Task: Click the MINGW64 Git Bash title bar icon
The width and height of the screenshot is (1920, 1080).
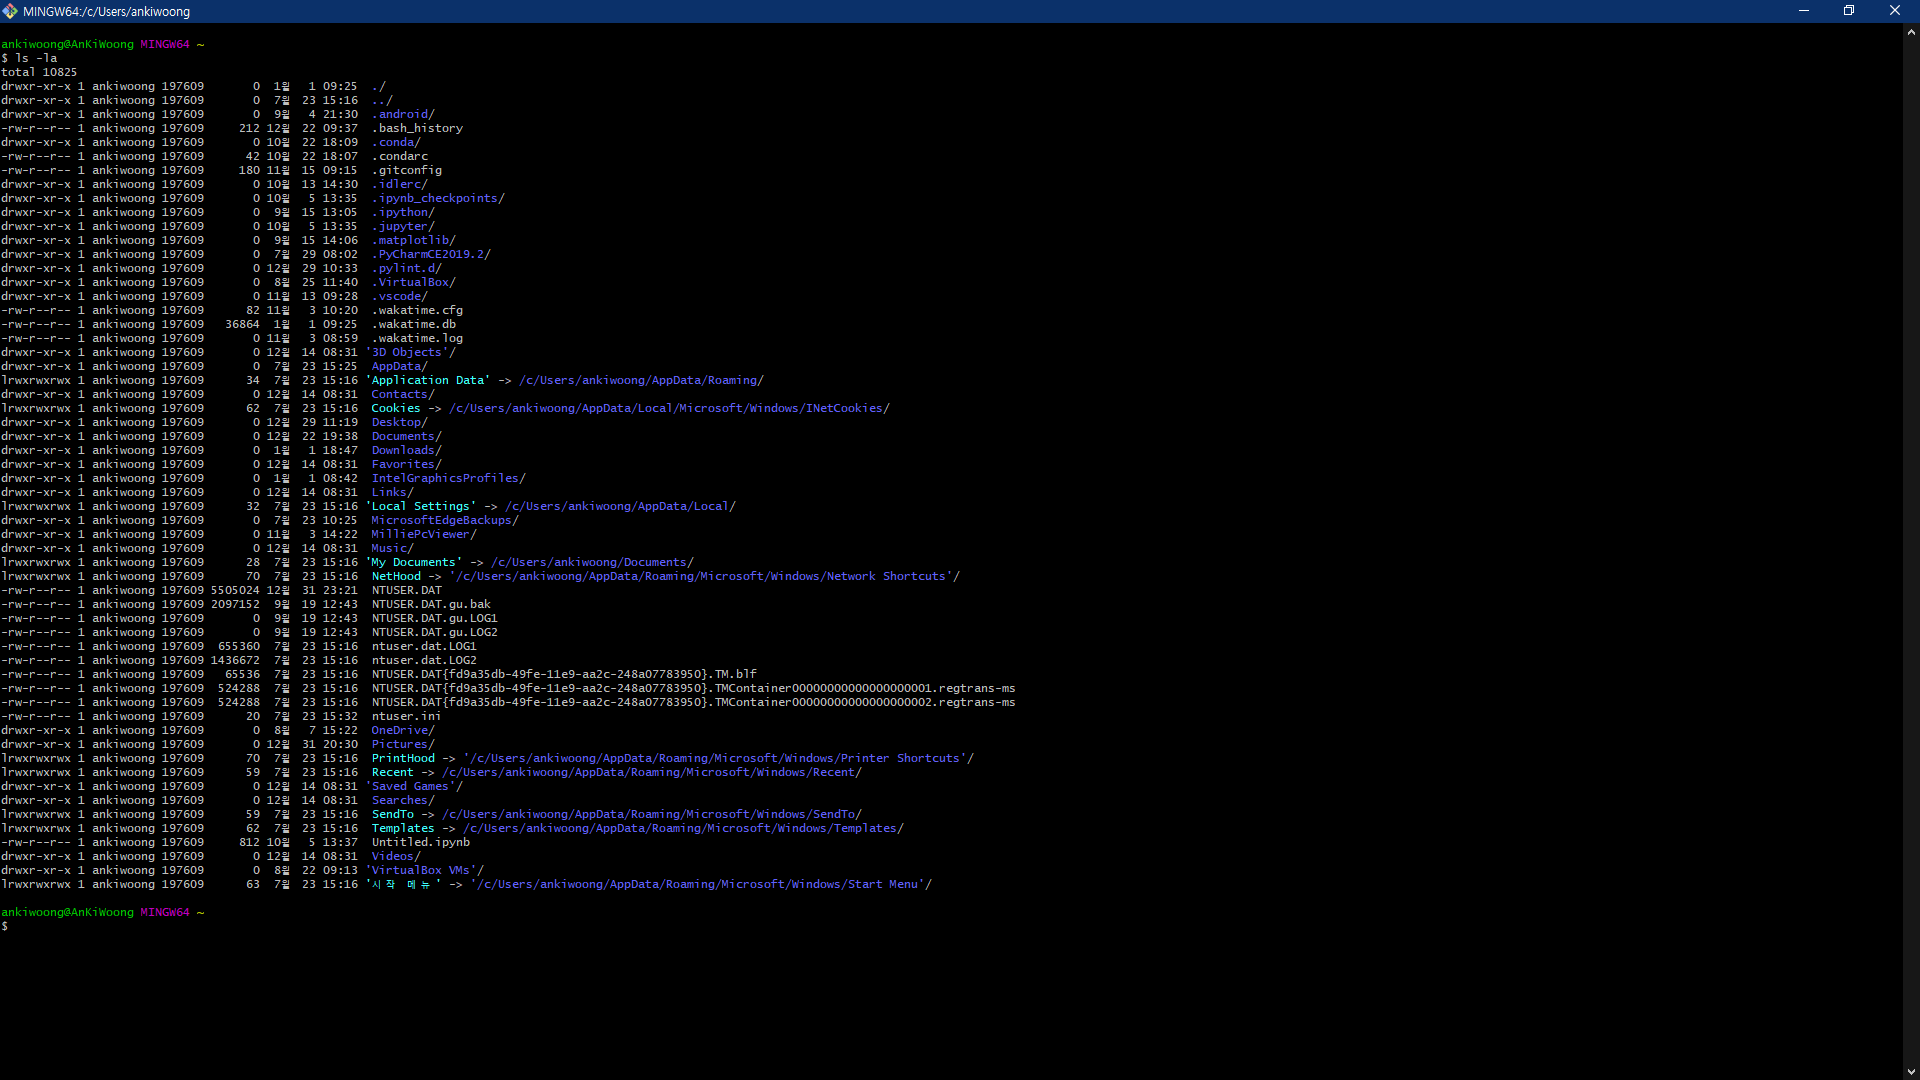Action: [x=10, y=11]
